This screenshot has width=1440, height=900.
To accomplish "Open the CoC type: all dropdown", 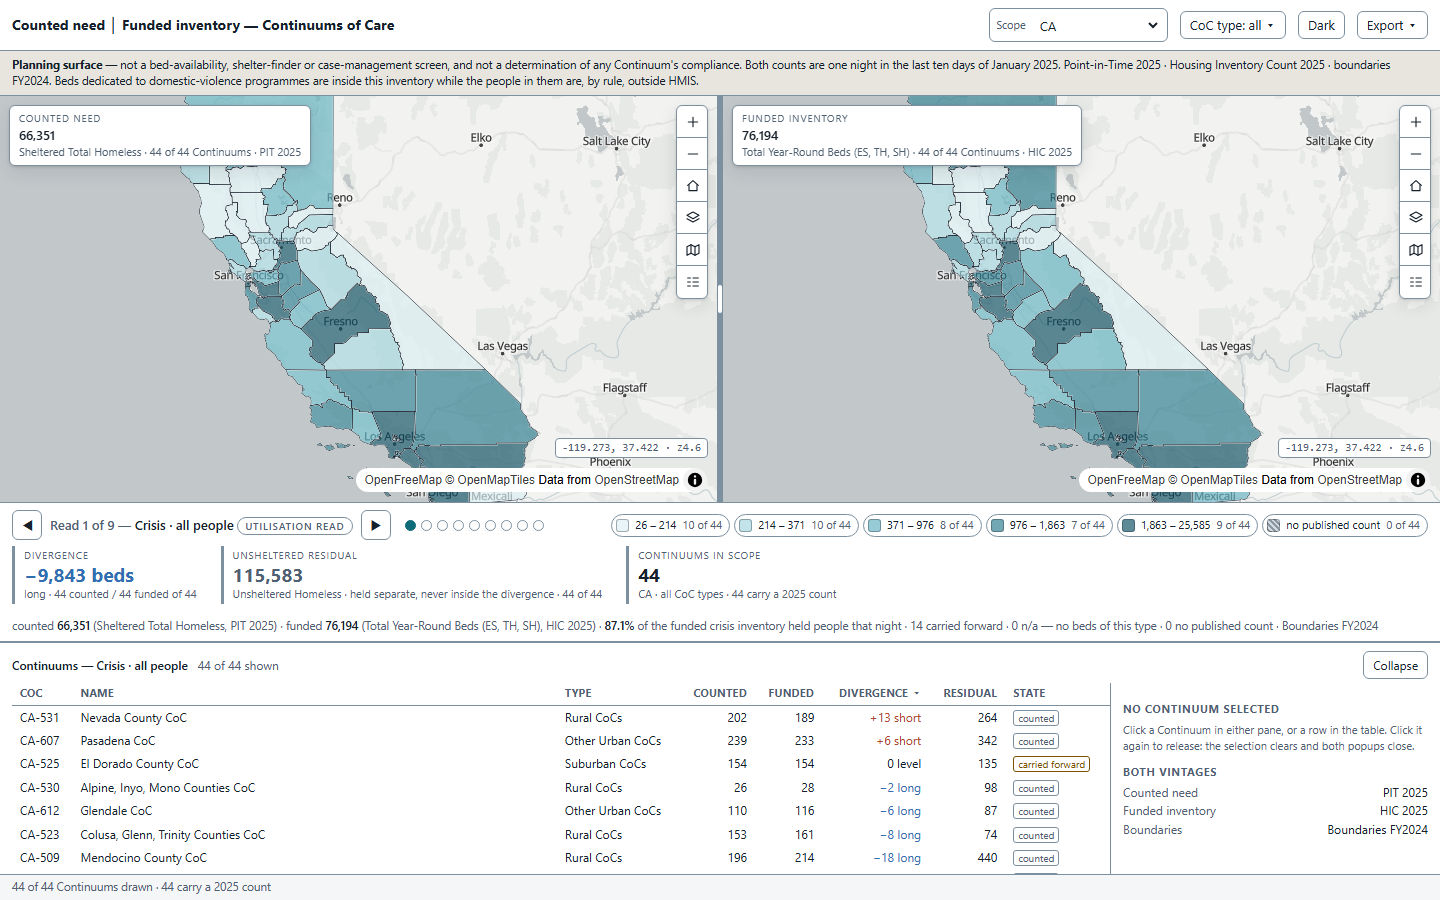I will point(1232,26).
